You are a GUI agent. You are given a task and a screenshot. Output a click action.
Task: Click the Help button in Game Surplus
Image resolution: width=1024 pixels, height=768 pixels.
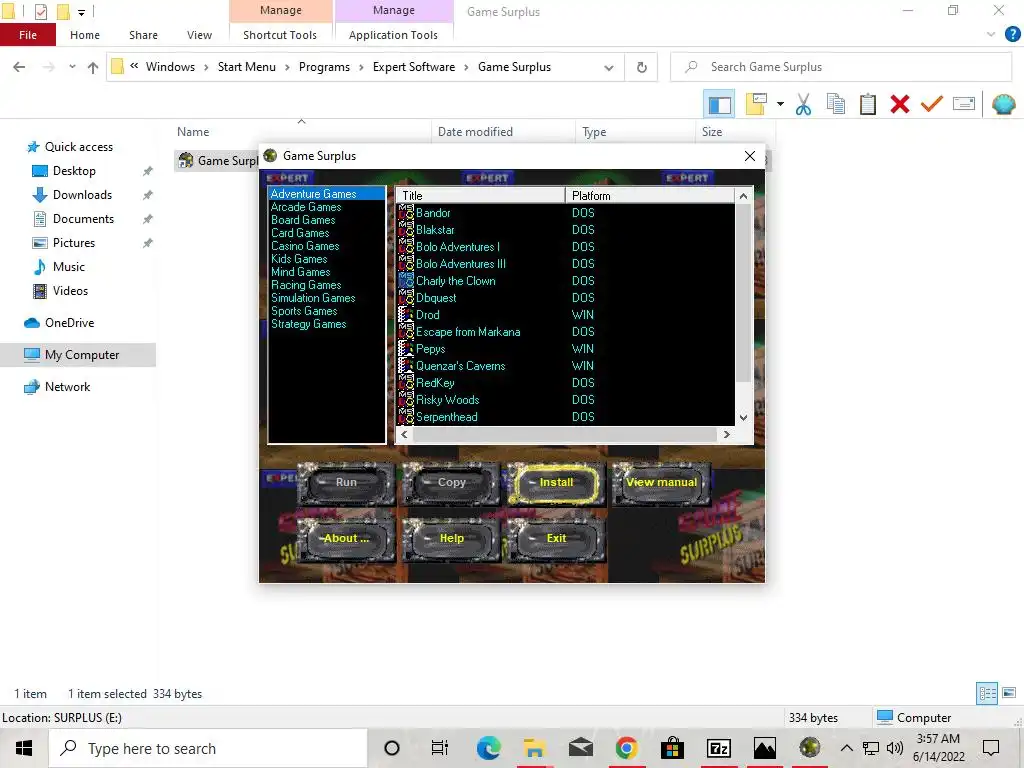(451, 539)
